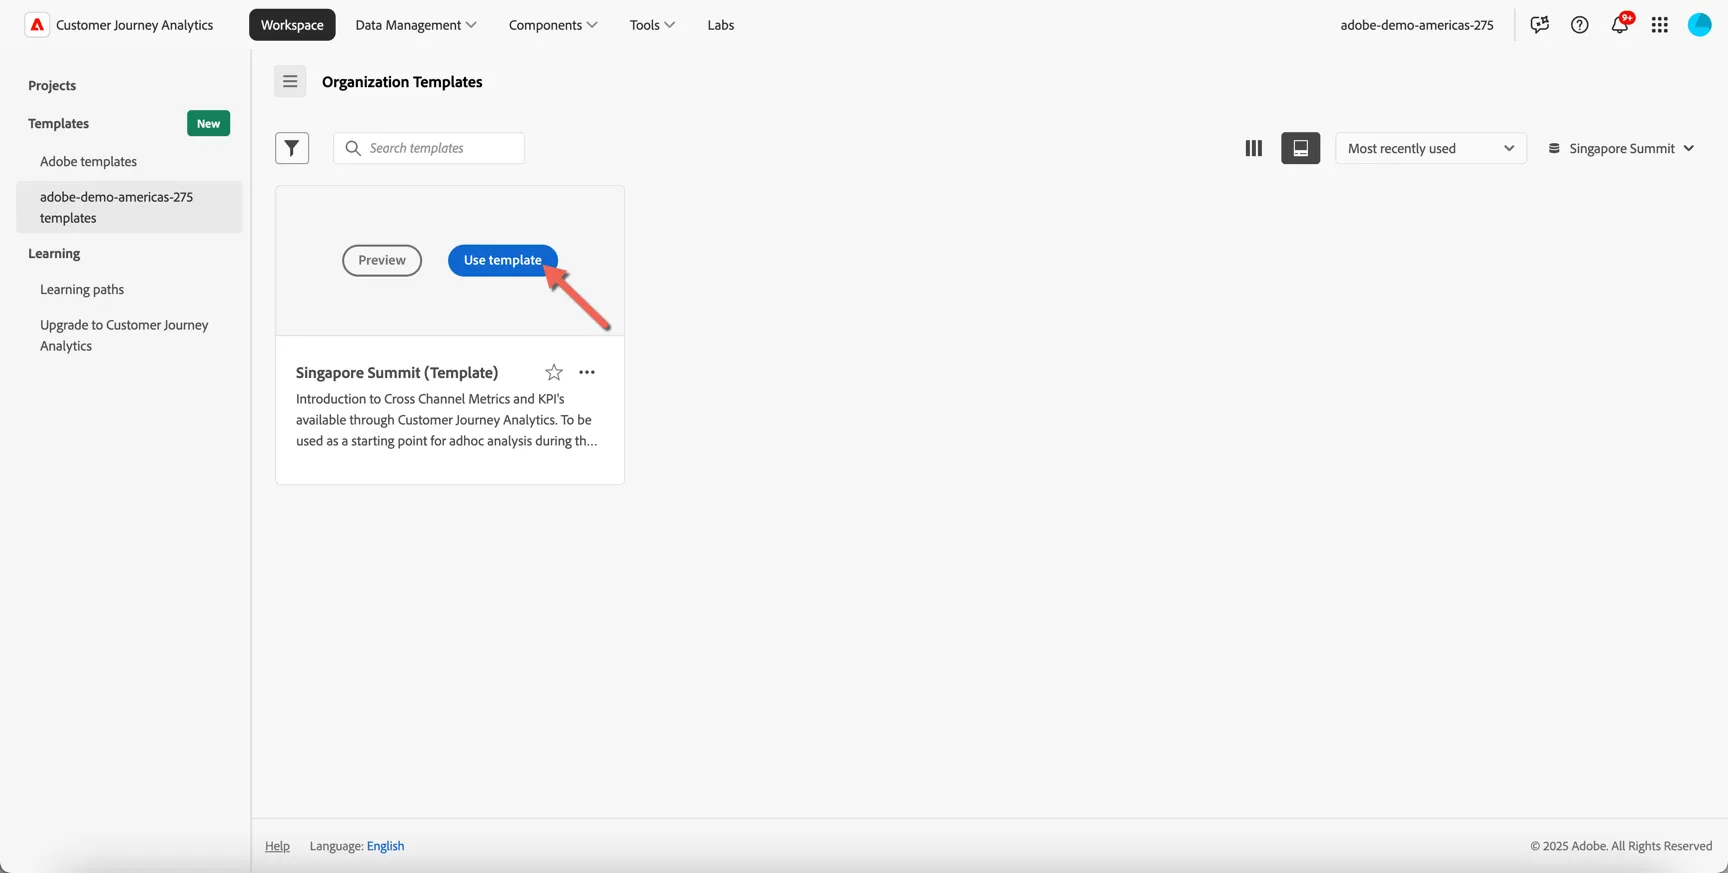Click the search magnifier icon
The image size is (1728, 873).
pyautogui.click(x=353, y=148)
